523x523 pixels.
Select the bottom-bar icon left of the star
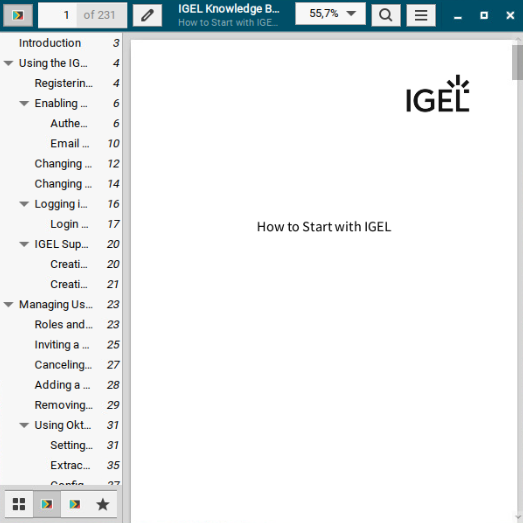[x=75, y=504]
